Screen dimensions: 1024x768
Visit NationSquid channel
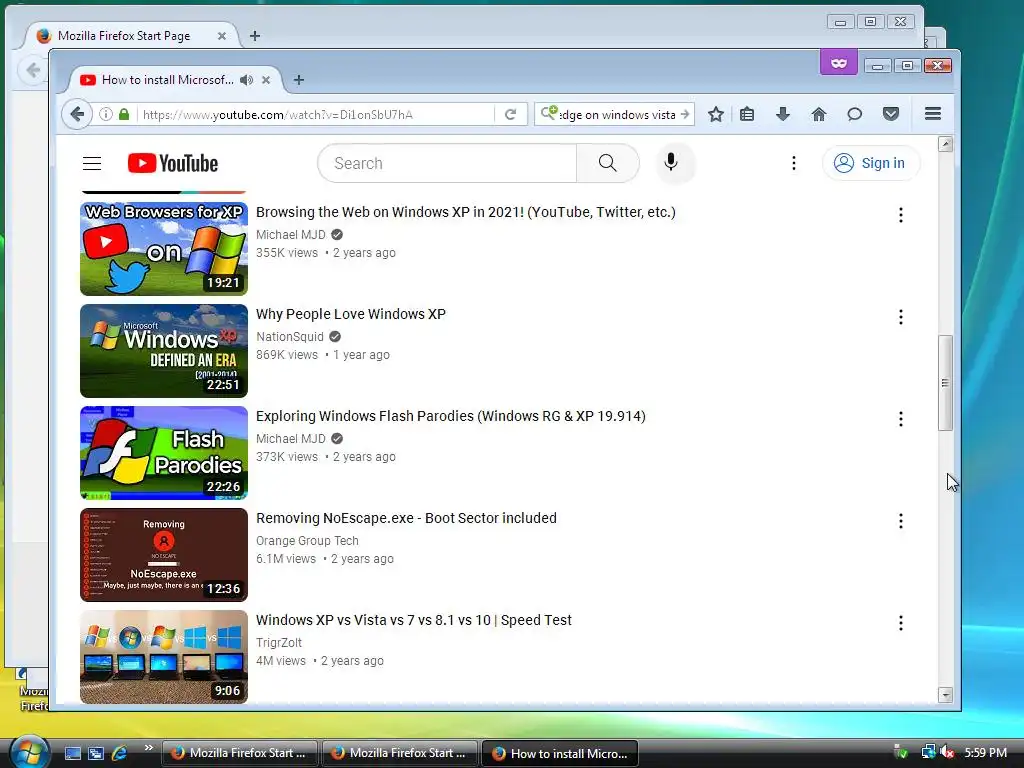[x=290, y=336]
